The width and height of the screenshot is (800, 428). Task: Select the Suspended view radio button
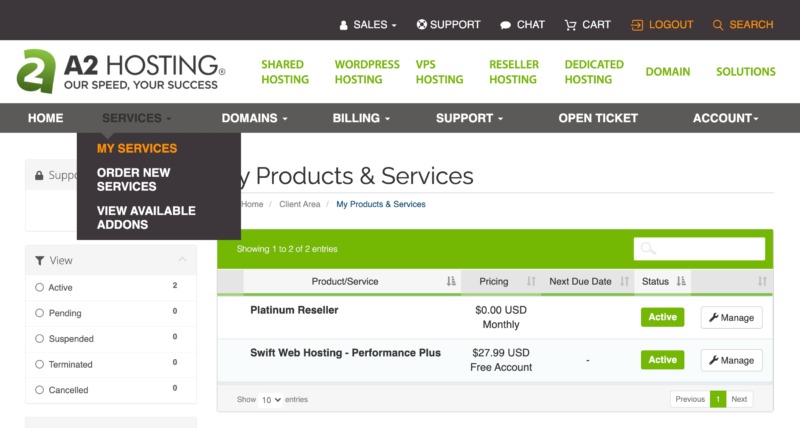(40, 339)
